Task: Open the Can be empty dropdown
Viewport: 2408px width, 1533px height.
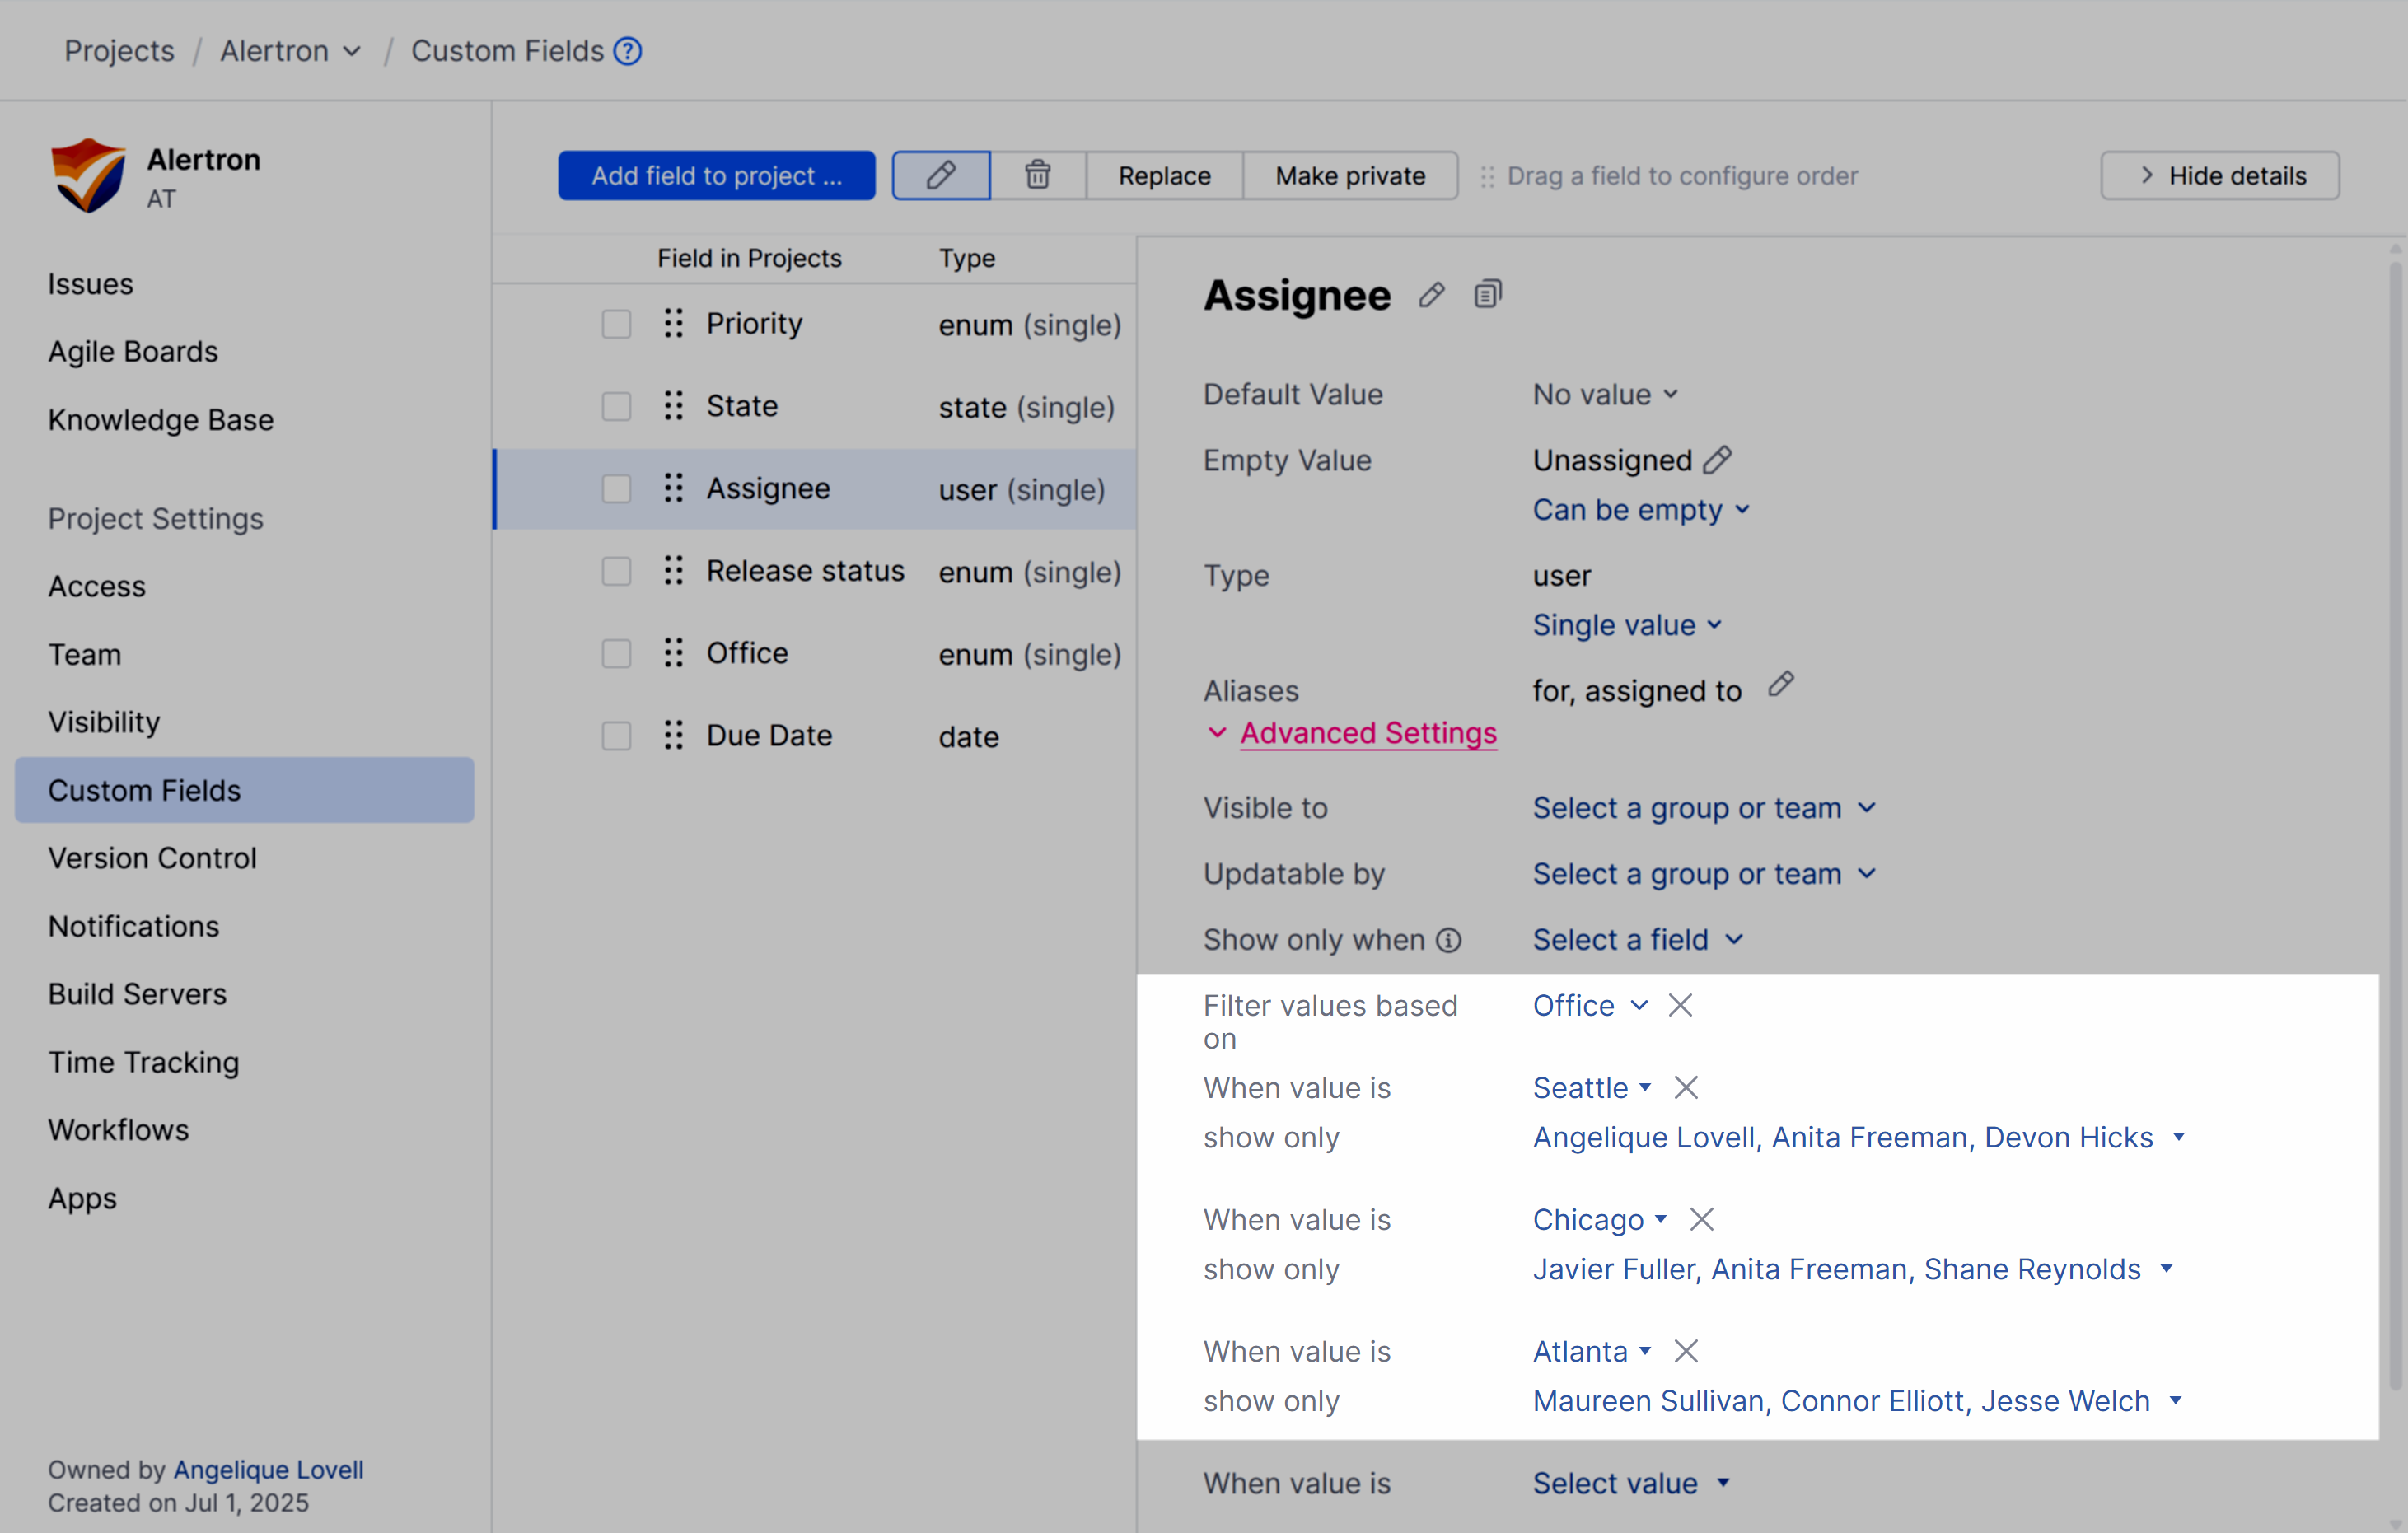Action: [x=1640, y=510]
